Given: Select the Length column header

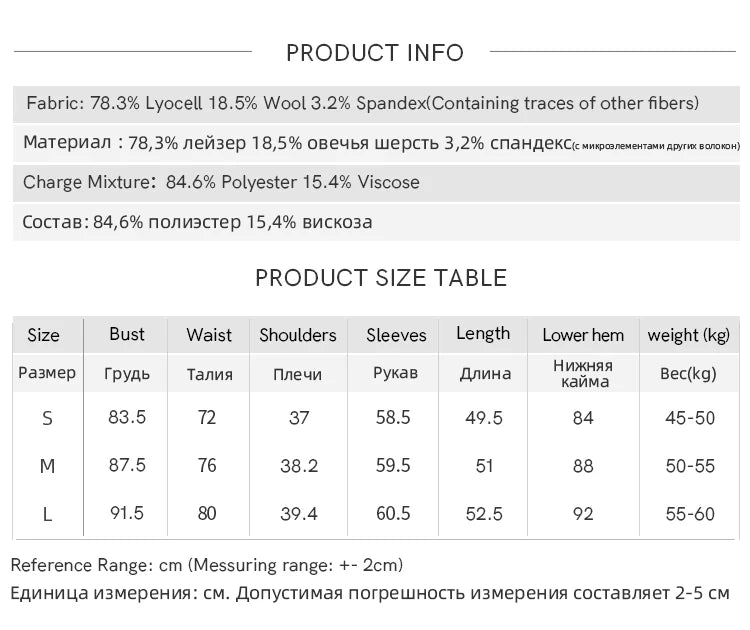Looking at the screenshot, I should pyautogui.click(x=483, y=334).
